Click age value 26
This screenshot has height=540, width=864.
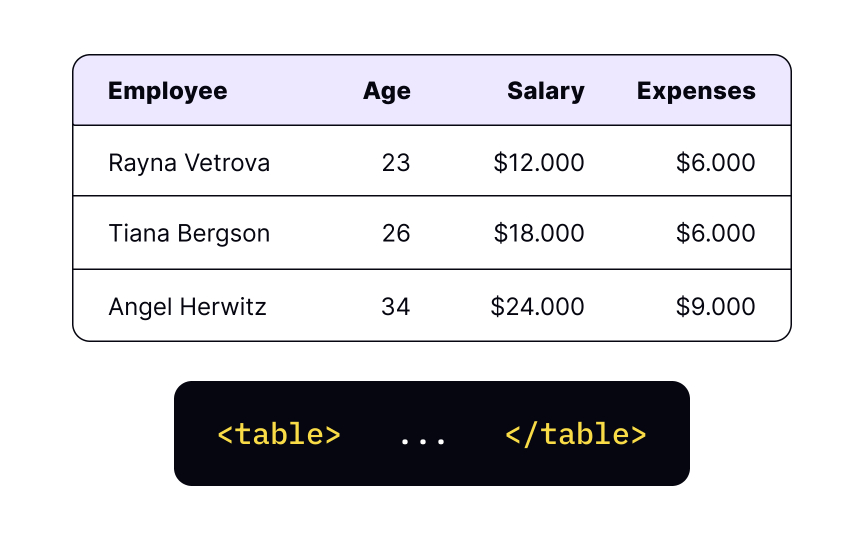coord(396,234)
